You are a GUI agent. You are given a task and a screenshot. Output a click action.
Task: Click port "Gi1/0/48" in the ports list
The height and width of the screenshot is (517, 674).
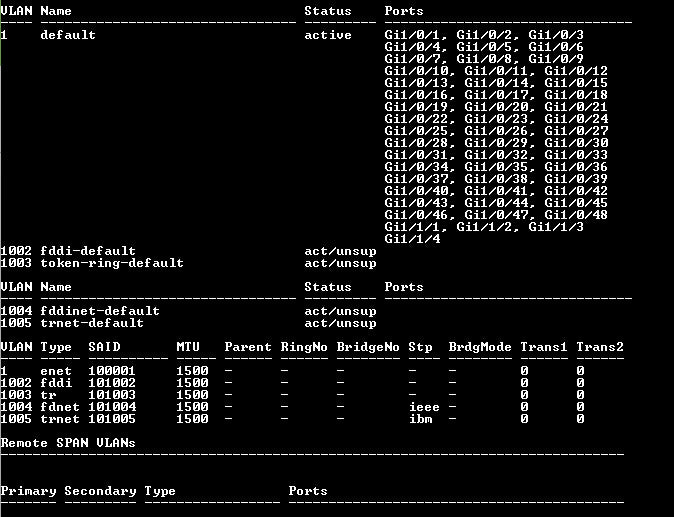(x=576, y=215)
